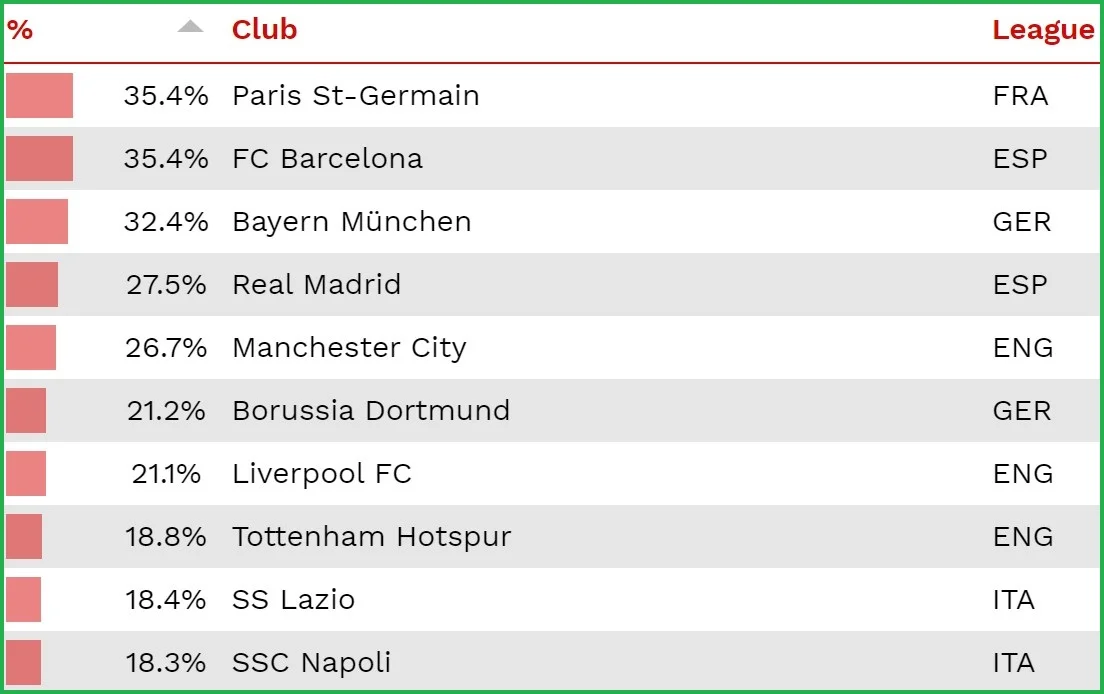Click ITA league code for SS Lazio
This screenshot has height=694, width=1104.
pyautogui.click(x=1013, y=600)
